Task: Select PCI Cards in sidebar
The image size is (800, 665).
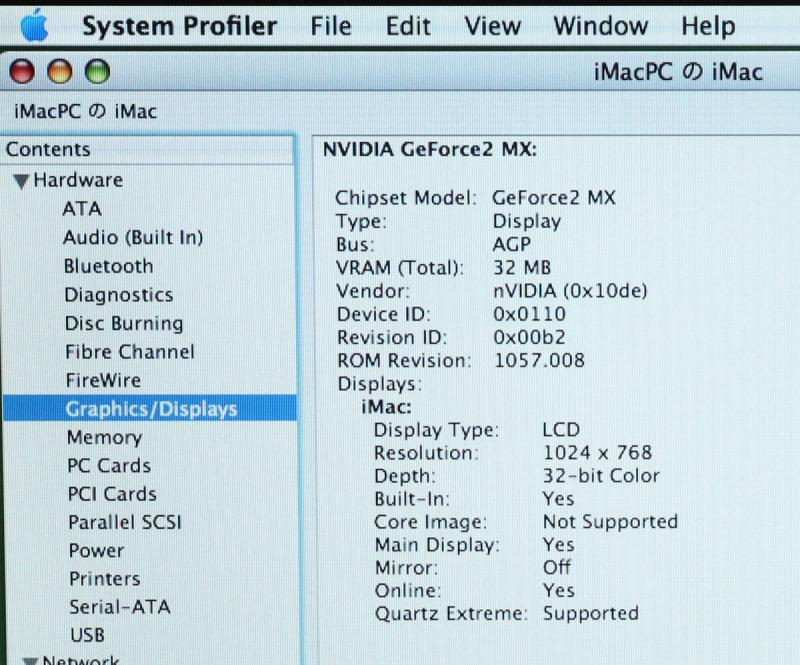Action: (x=112, y=494)
